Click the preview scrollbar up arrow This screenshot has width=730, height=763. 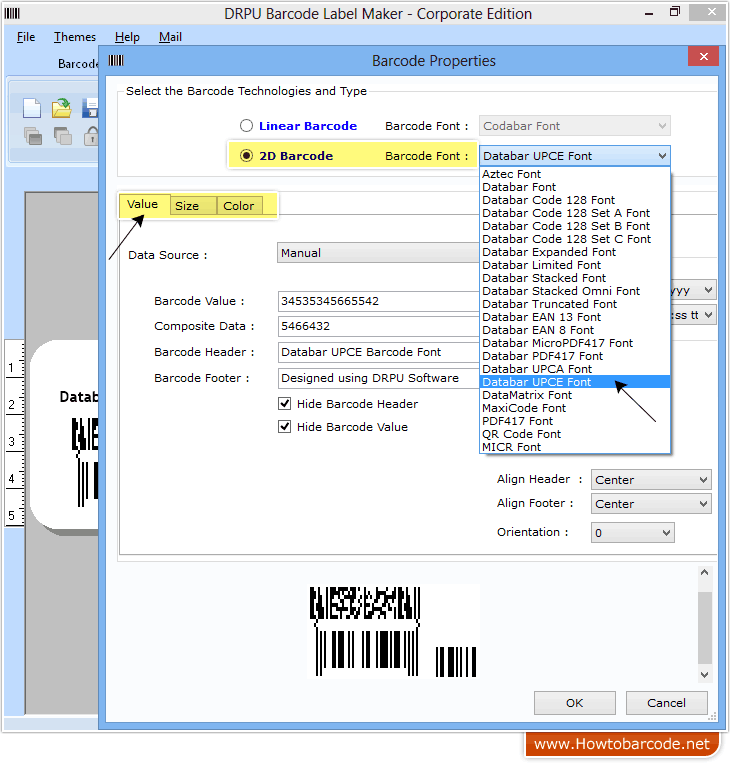pyautogui.click(x=704, y=573)
